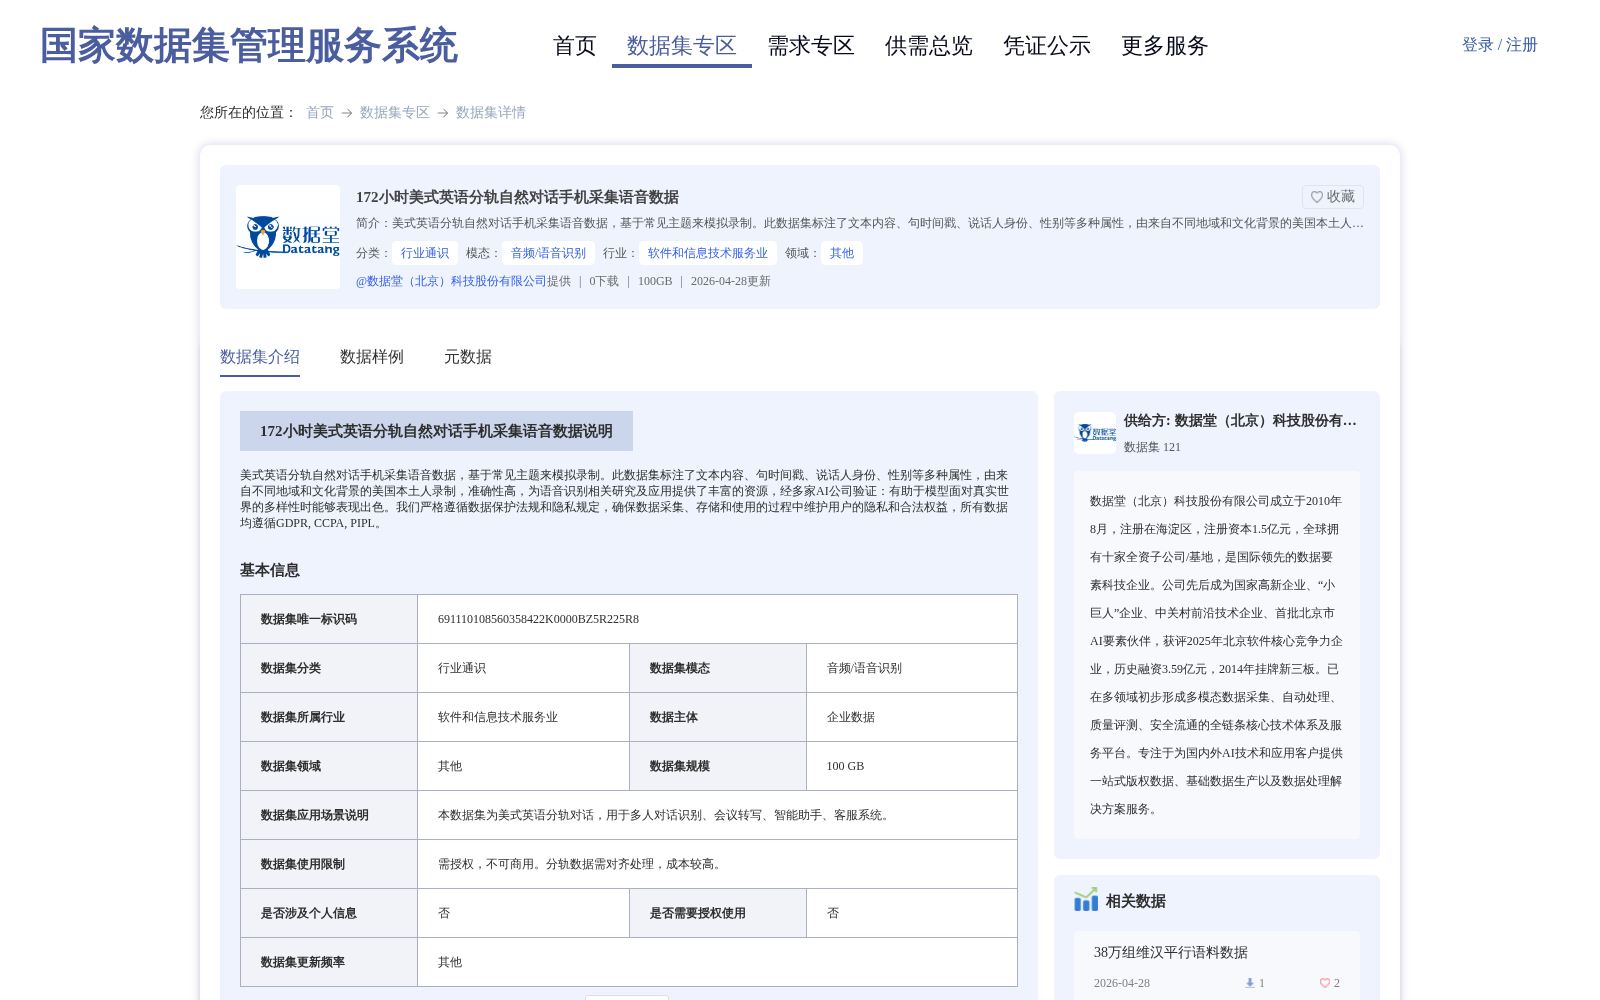Switch to the 数据集介绍 tab
Image resolution: width=1600 pixels, height=1000 pixels.
pyautogui.click(x=260, y=357)
